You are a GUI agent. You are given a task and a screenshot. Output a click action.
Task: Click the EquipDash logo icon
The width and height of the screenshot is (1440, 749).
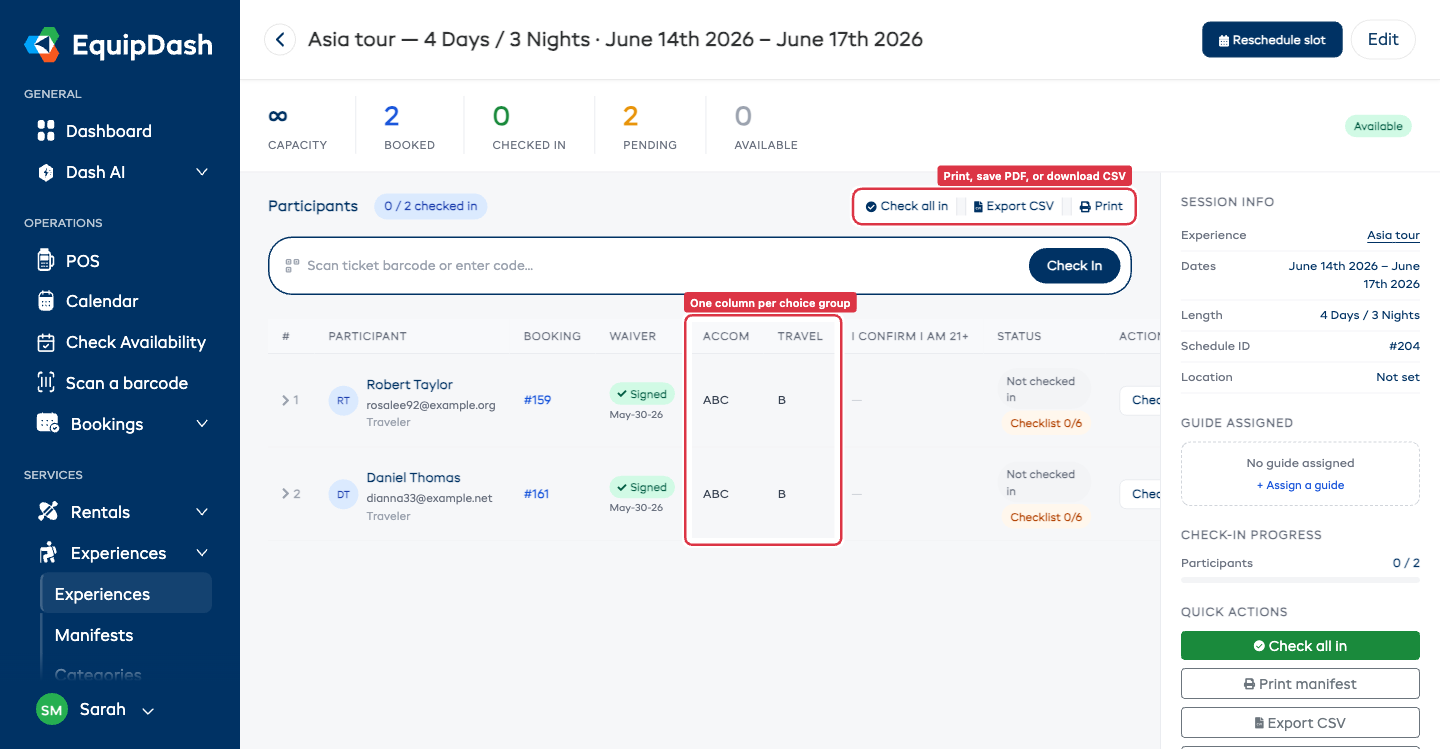[x=43, y=44]
